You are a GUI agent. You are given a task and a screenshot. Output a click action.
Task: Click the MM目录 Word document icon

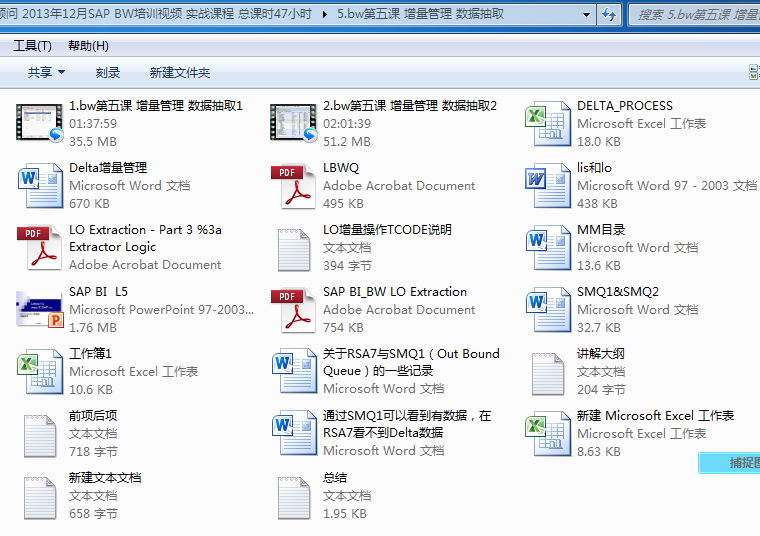tap(548, 247)
